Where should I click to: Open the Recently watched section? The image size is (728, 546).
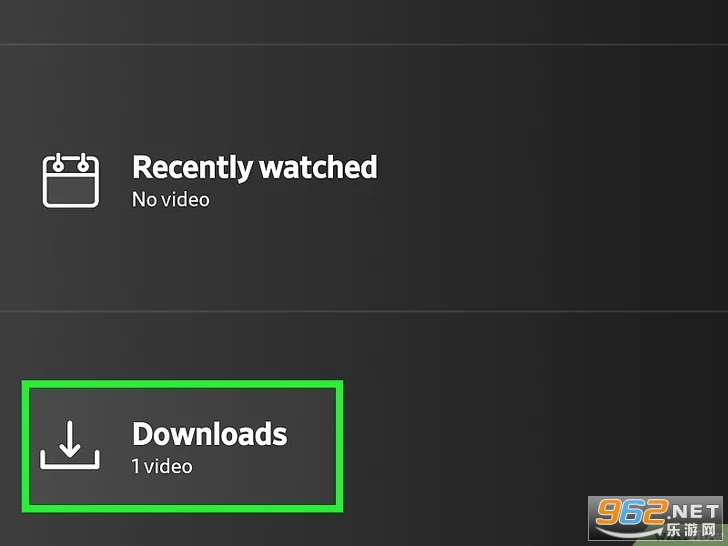tap(364, 178)
